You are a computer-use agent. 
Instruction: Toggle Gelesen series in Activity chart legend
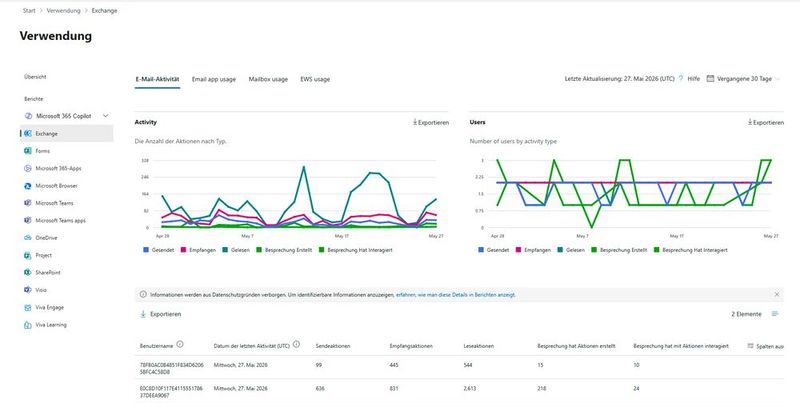(236, 250)
